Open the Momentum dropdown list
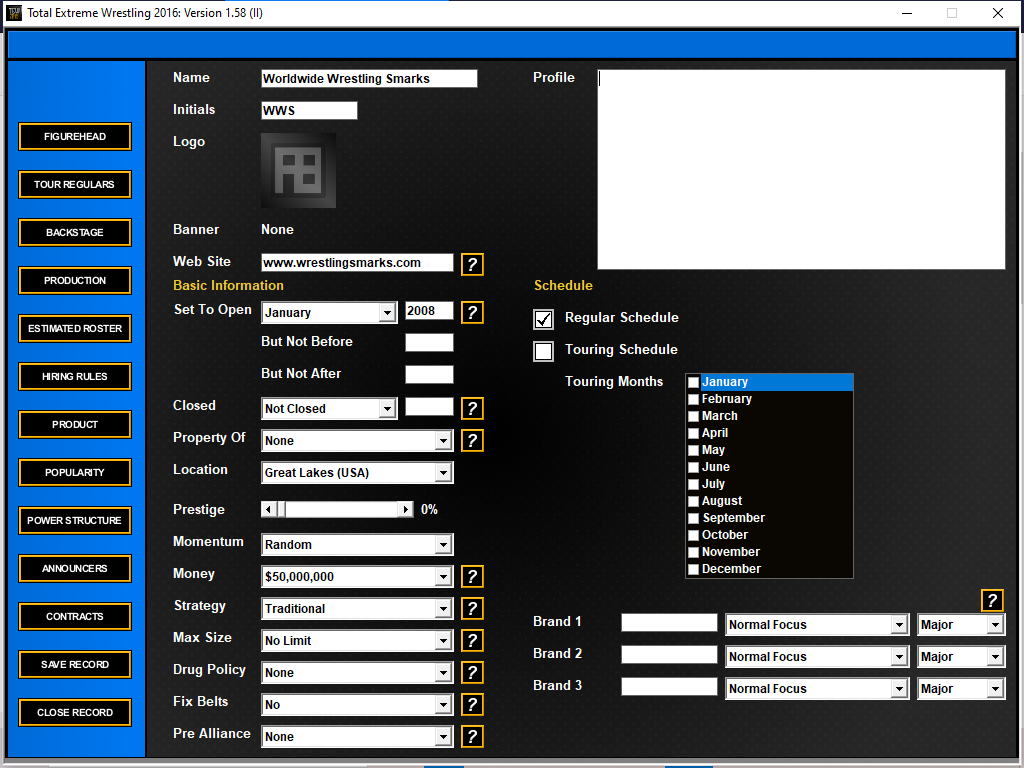Viewport: 1024px width, 768px height. pos(443,545)
